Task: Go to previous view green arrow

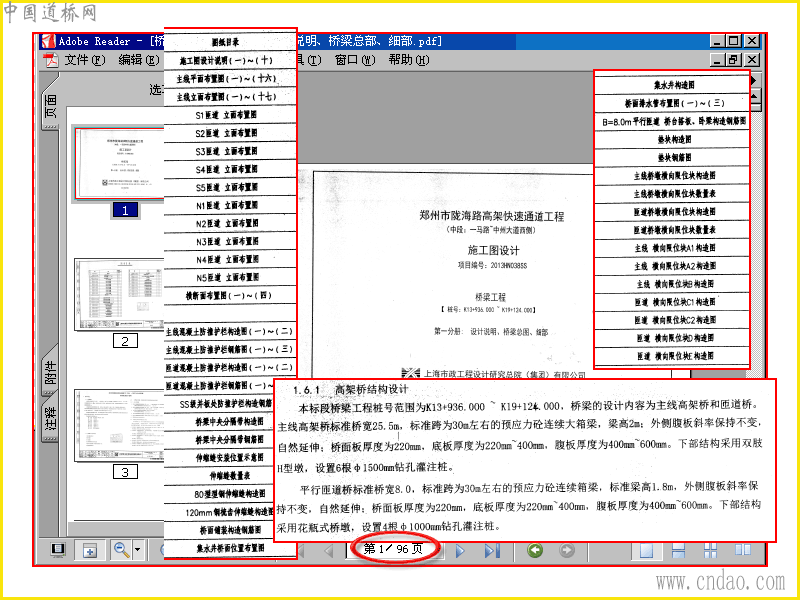Action: click(535, 550)
